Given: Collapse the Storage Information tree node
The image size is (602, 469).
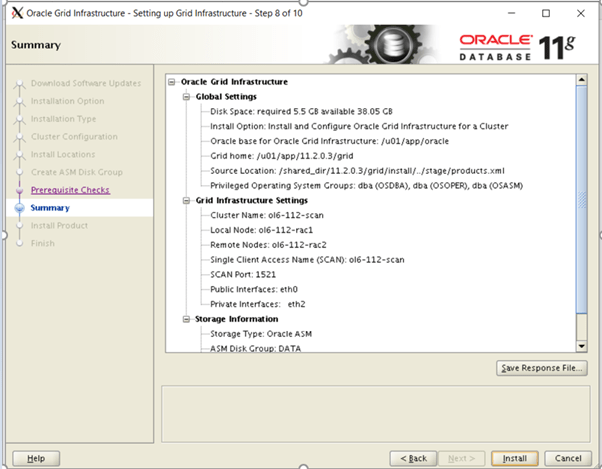Looking at the screenshot, I should [186, 319].
